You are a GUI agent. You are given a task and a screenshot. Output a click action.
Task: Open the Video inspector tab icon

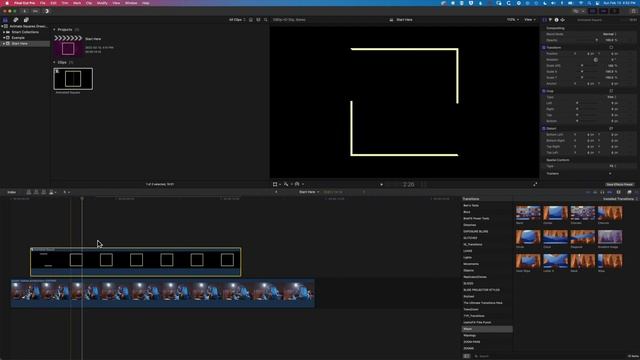(x=544, y=20)
